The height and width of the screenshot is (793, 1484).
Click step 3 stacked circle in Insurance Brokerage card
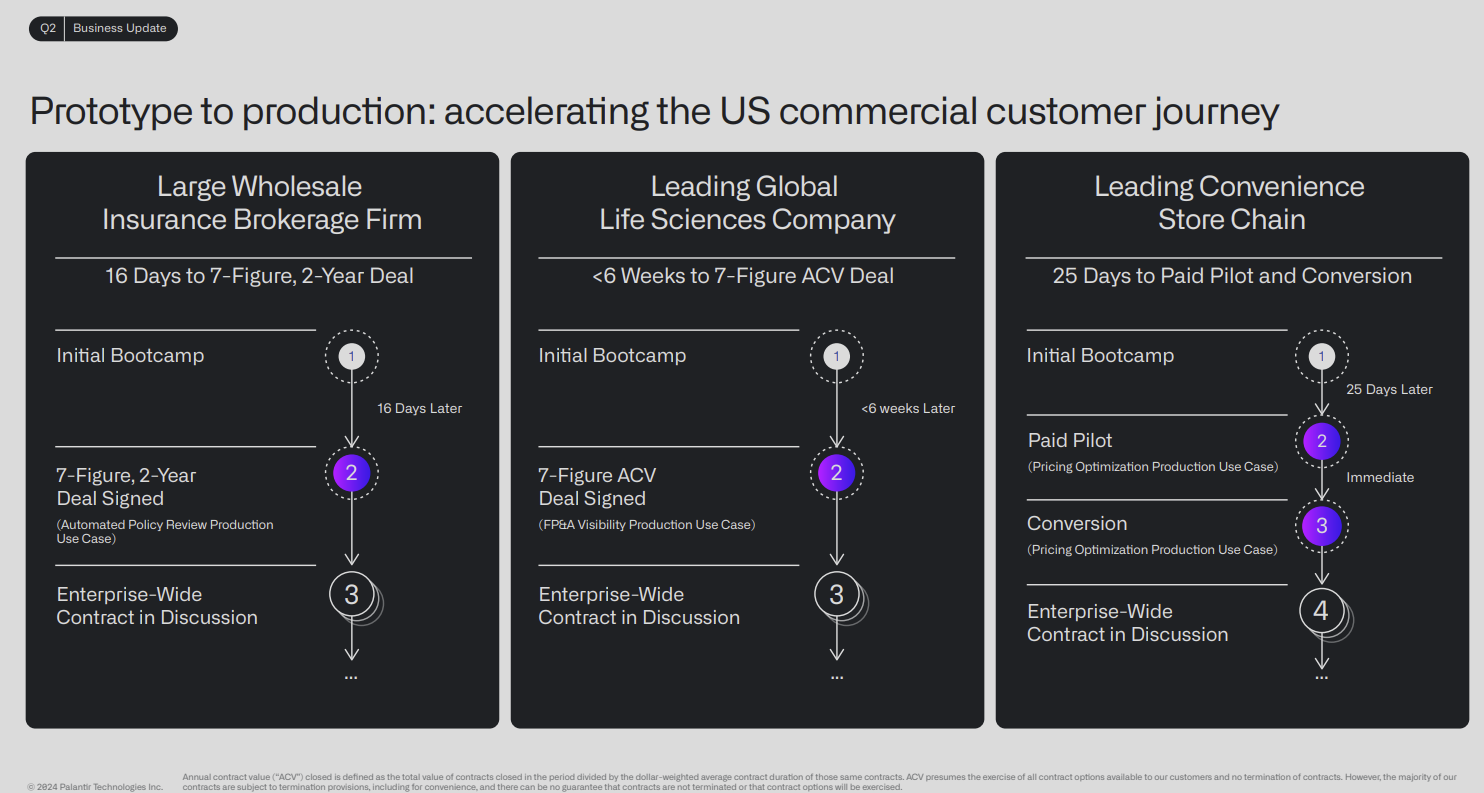[x=352, y=595]
